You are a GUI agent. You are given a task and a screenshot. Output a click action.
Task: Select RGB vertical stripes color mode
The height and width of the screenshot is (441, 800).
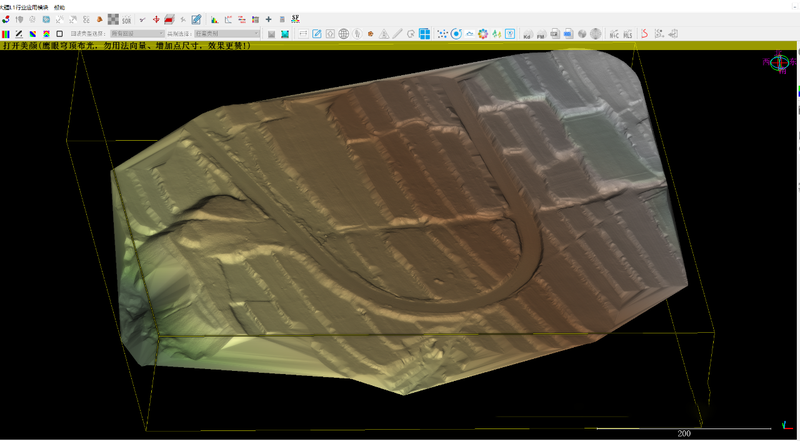point(6,34)
